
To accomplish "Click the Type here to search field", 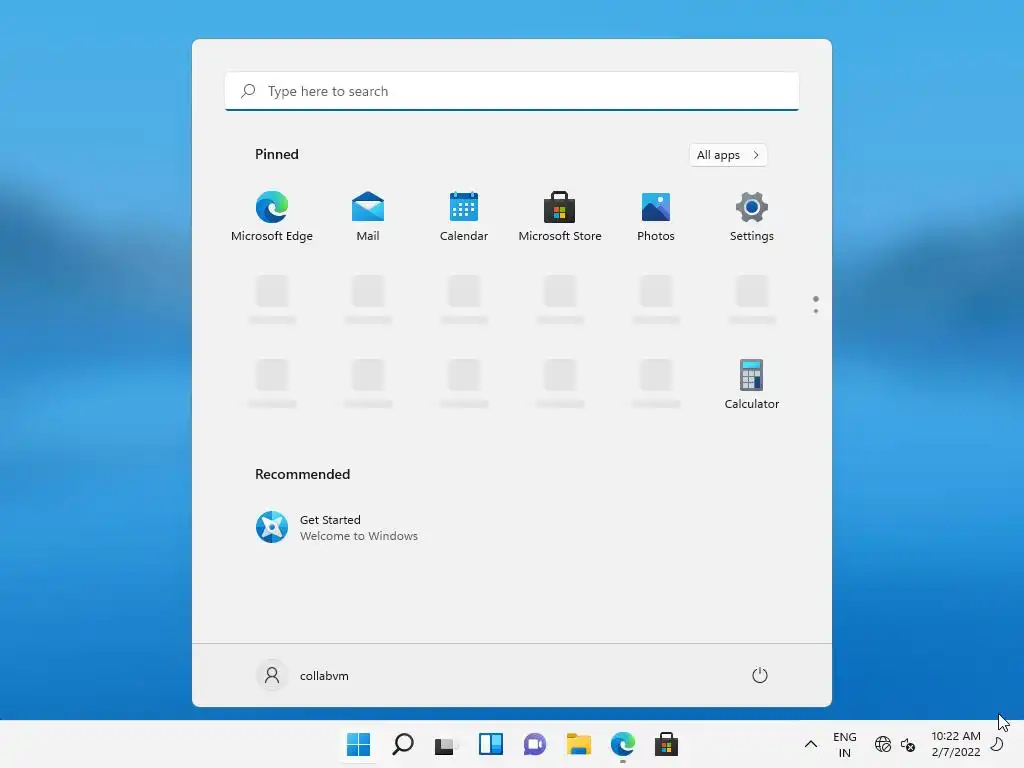I will (512, 91).
